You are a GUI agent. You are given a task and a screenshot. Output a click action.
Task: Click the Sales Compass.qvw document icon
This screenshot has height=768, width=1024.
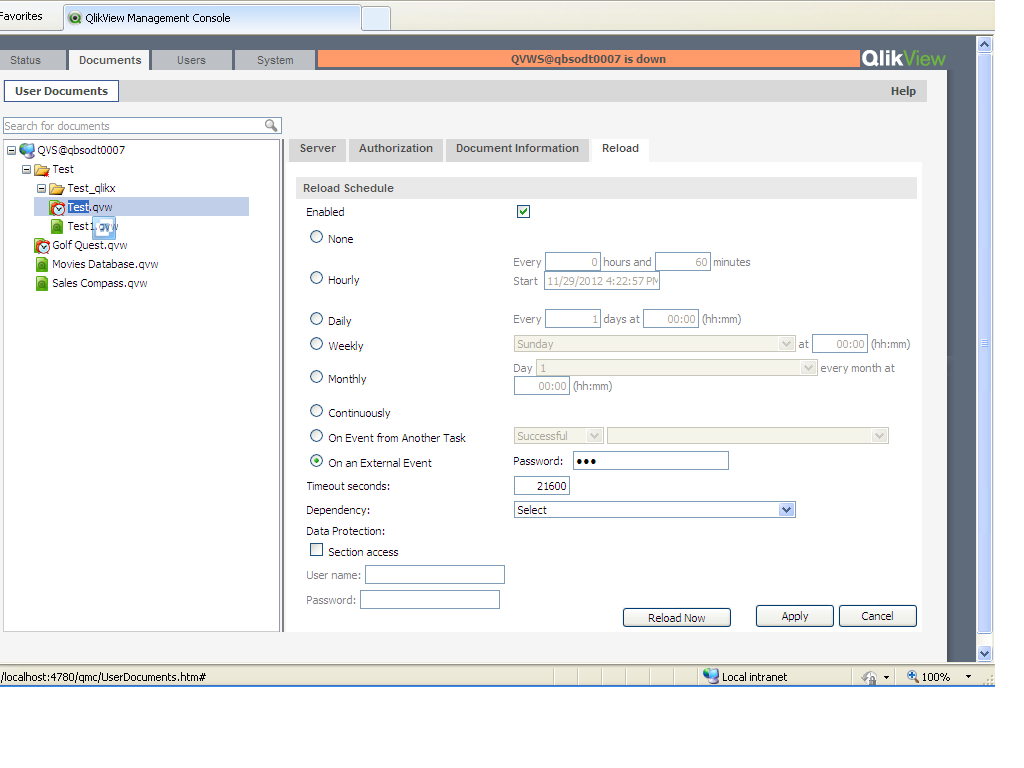click(x=42, y=283)
